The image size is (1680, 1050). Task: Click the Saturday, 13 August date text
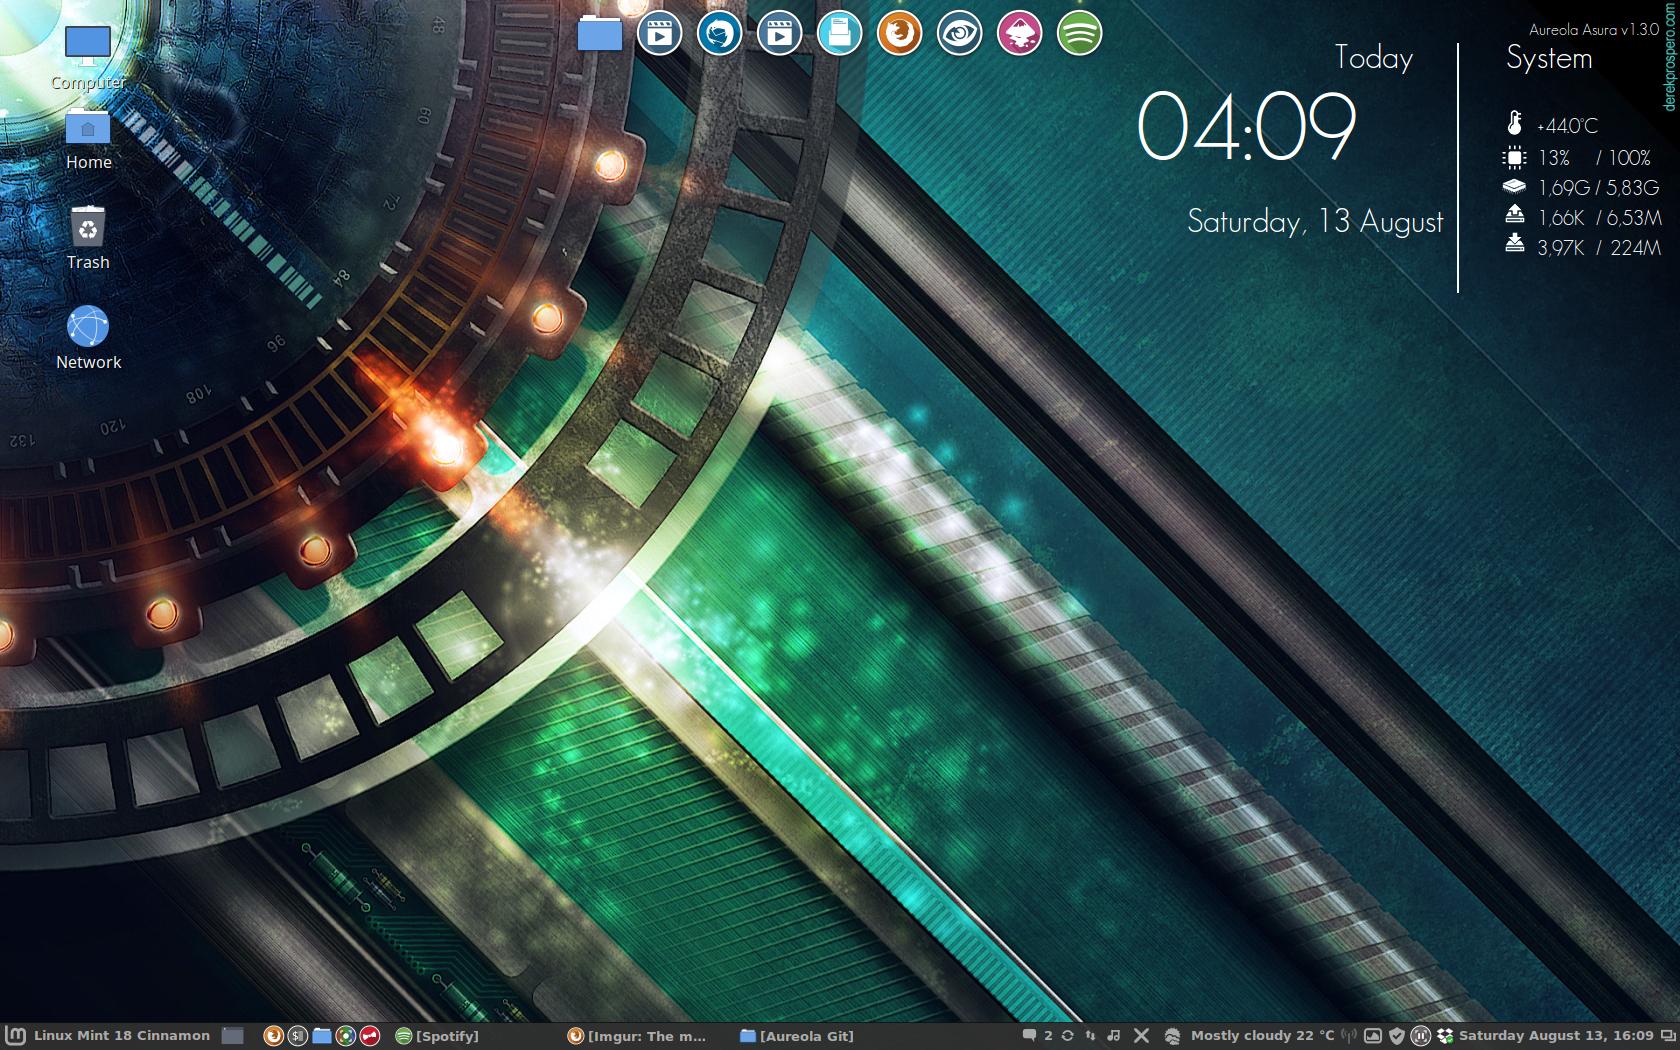tap(1315, 222)
